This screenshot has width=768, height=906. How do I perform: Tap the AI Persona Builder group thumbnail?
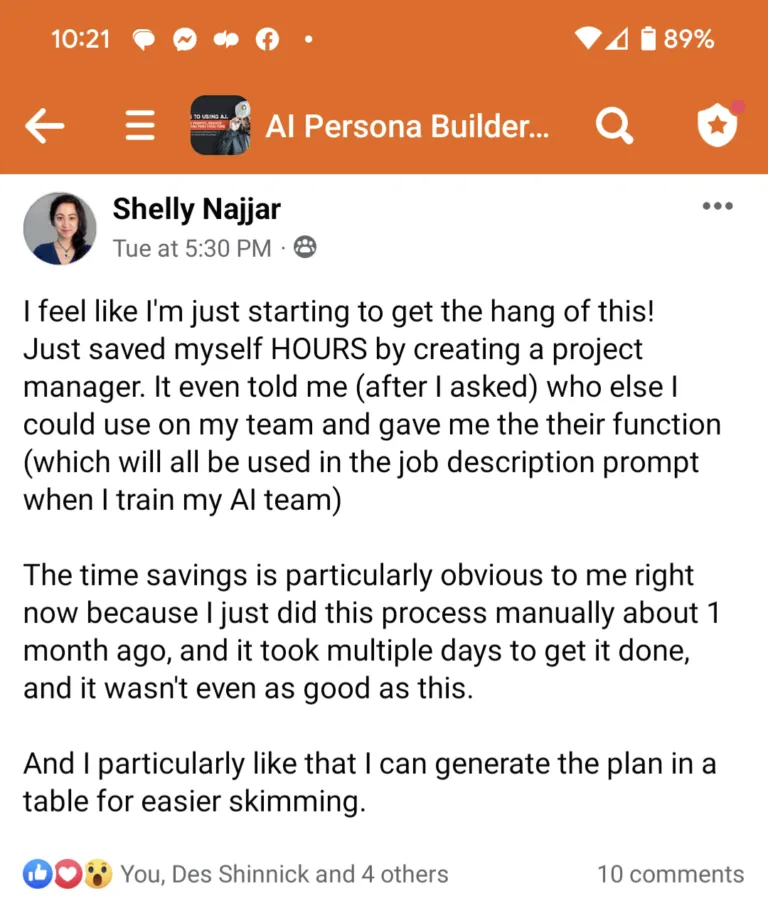220,125
